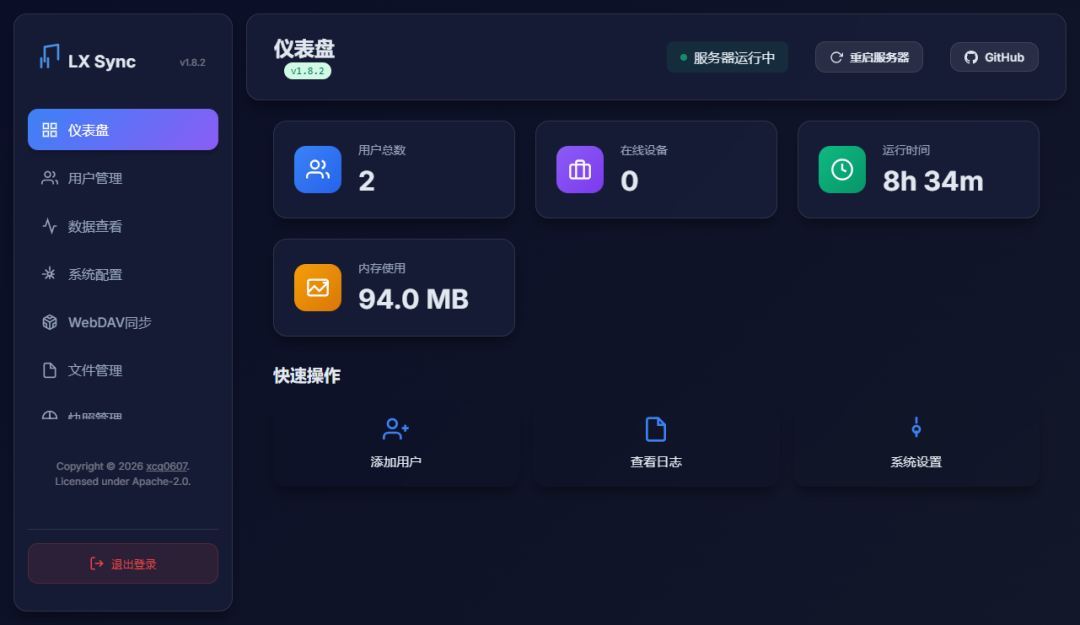
Task: Open the 仪表盘 sidebar menu item
Action: 123,130
